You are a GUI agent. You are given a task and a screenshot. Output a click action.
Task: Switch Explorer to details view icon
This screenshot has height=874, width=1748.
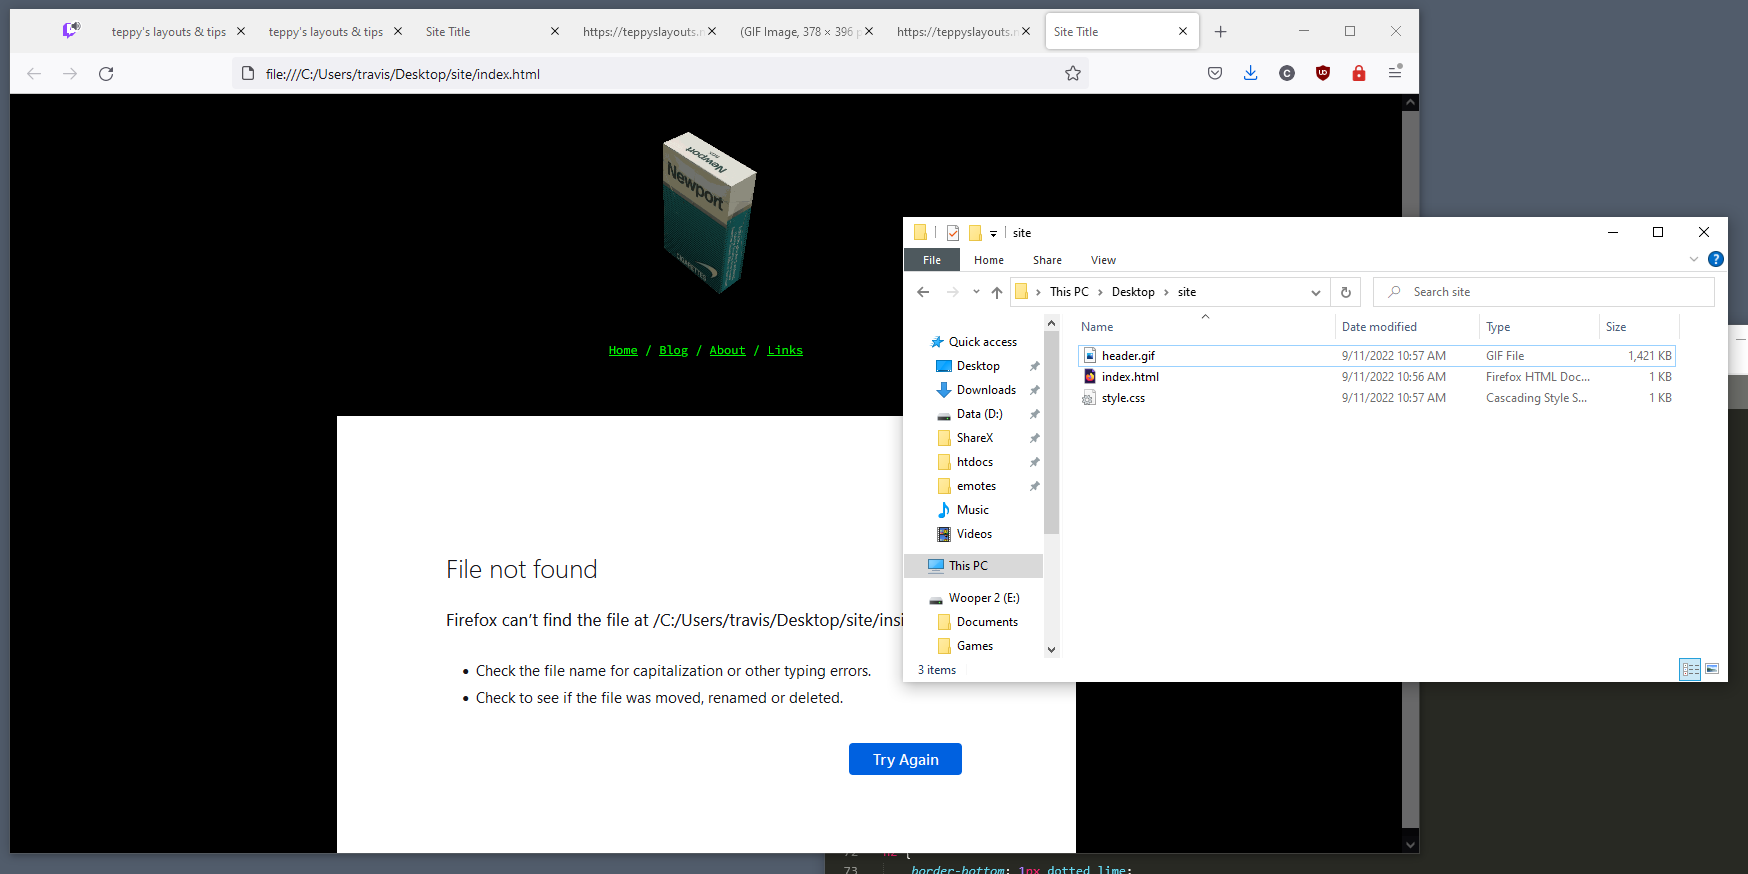[1690, 669]
